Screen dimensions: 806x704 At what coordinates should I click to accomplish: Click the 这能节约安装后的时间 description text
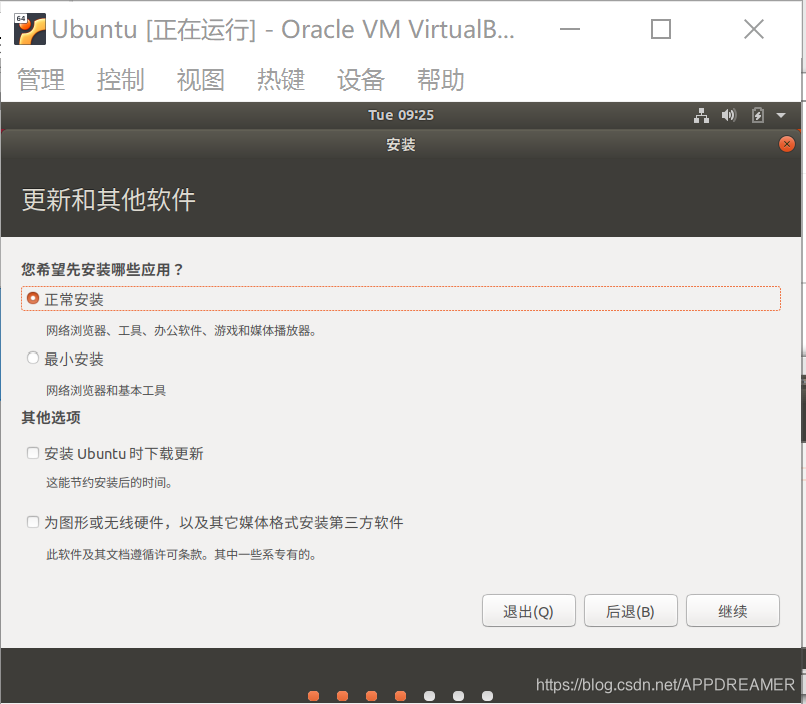pos(109,483)
